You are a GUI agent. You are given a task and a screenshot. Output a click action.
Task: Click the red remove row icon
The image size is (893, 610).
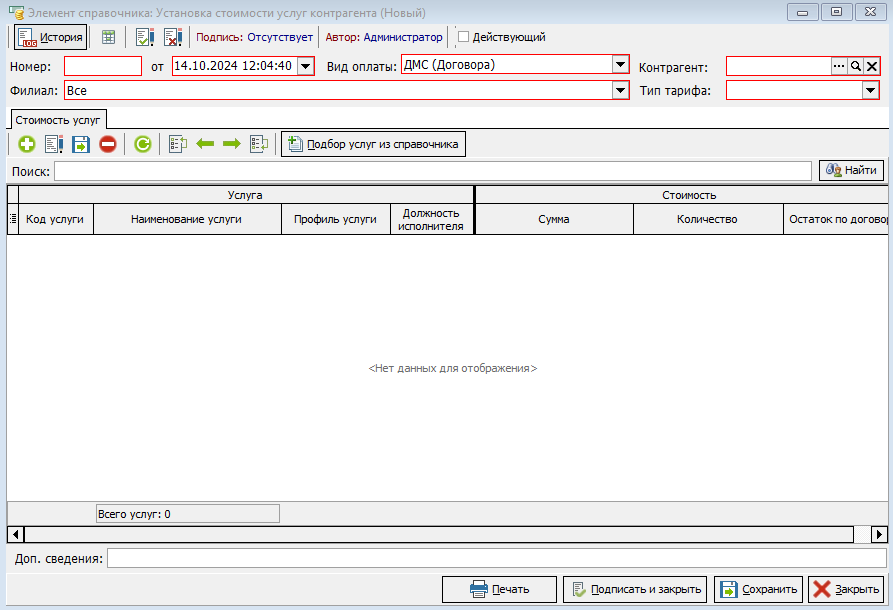pos(107,144)
